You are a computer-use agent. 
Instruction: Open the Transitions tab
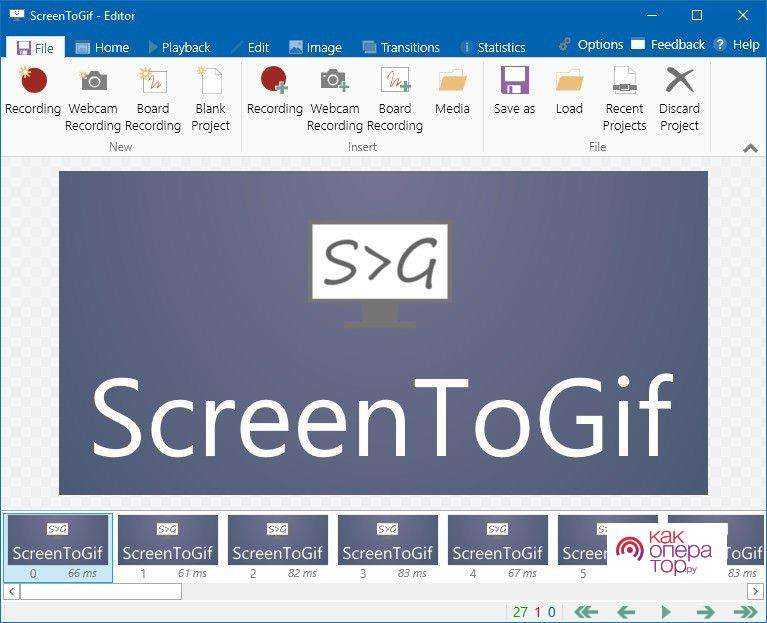coord(401,47)
